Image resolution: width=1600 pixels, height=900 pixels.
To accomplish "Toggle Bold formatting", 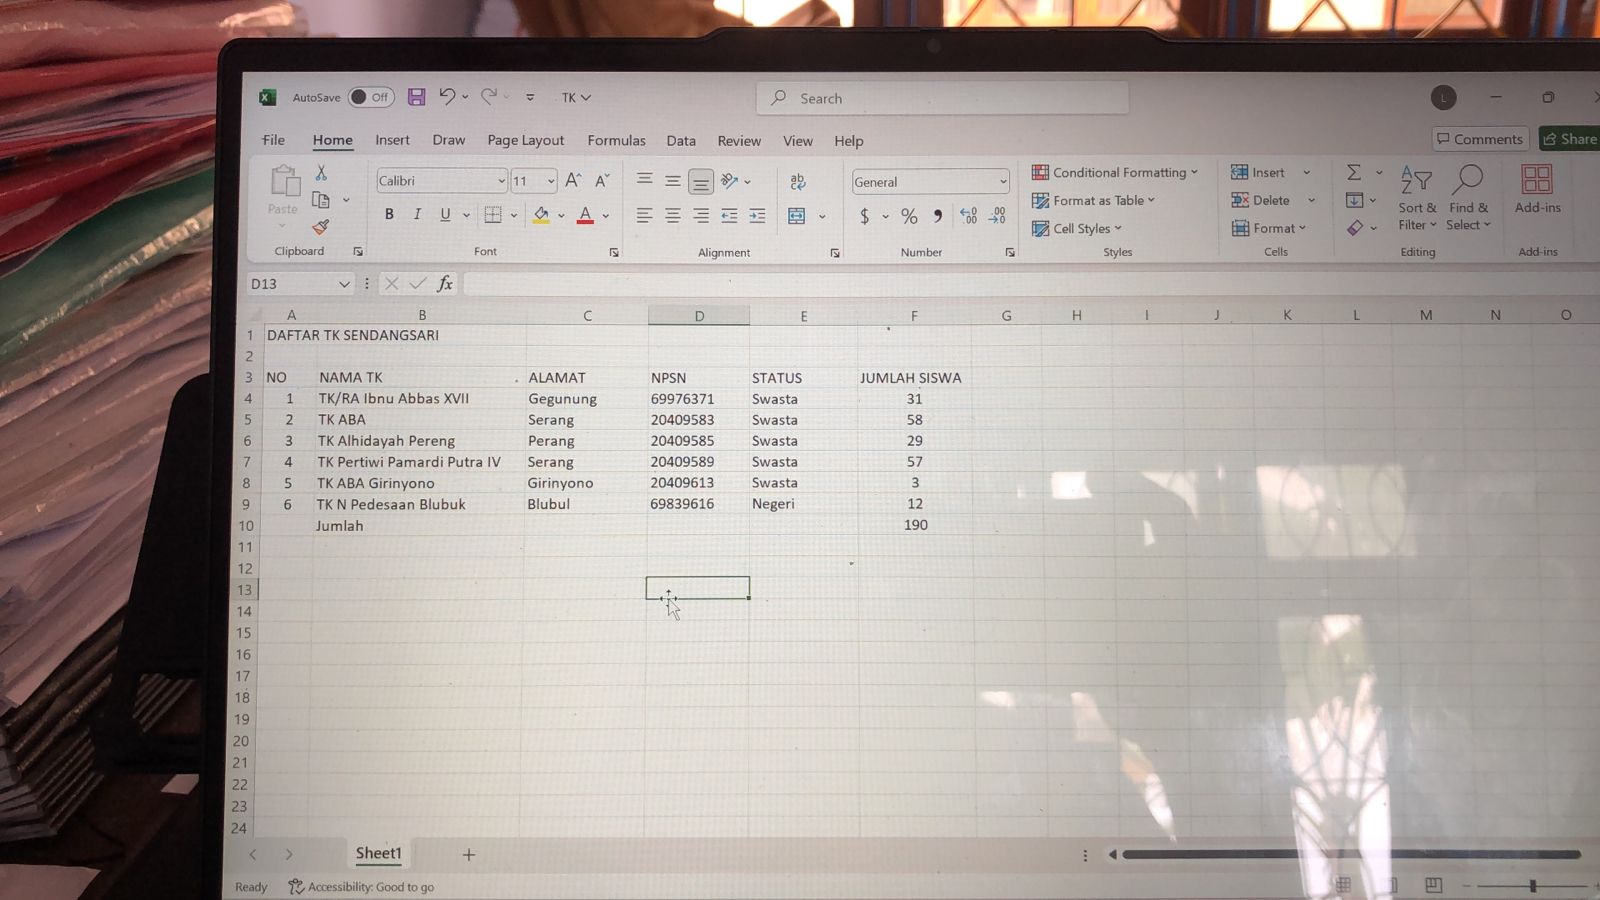I will point(389,214).
